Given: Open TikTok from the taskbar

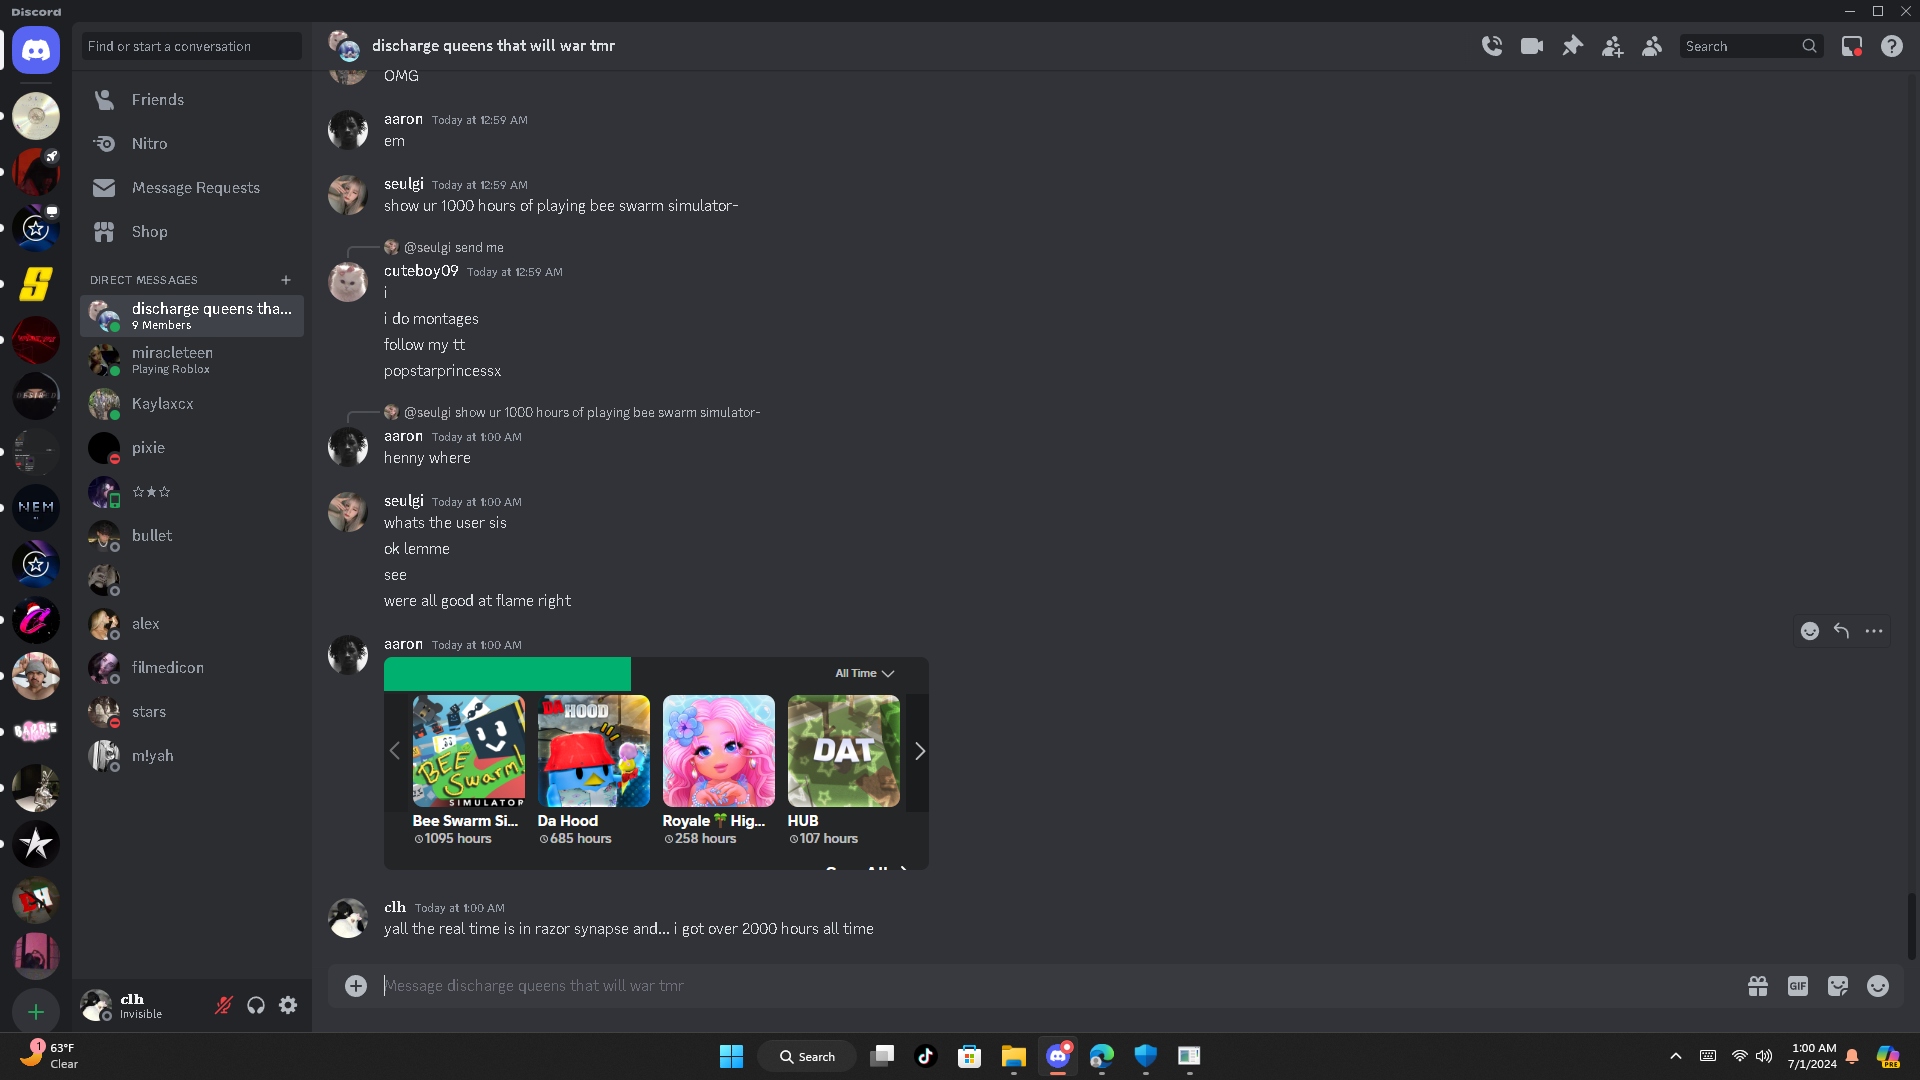Looking at the screenshot, I should [x=926, y=1056].
